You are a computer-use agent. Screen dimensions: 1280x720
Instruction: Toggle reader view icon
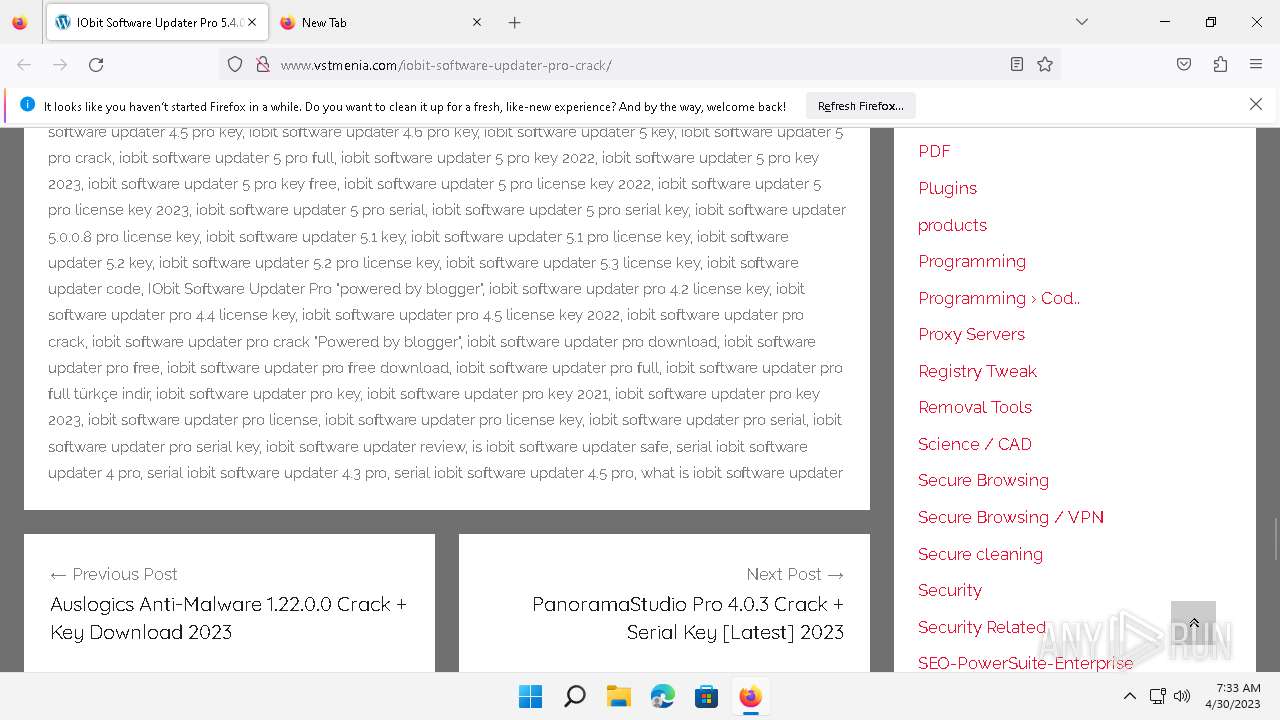tap(1017, 65)
